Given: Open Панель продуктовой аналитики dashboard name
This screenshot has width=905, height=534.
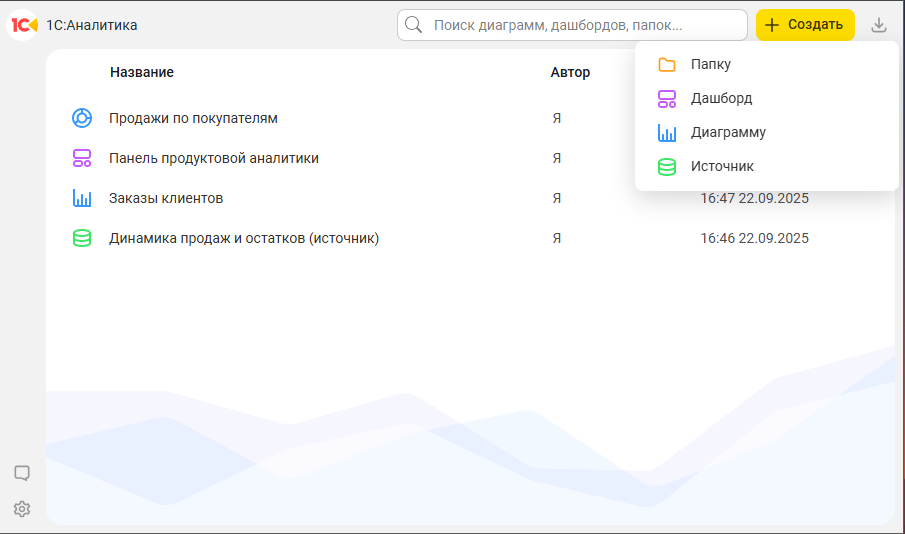Looking at the screenshot, I should coord(214,158).
